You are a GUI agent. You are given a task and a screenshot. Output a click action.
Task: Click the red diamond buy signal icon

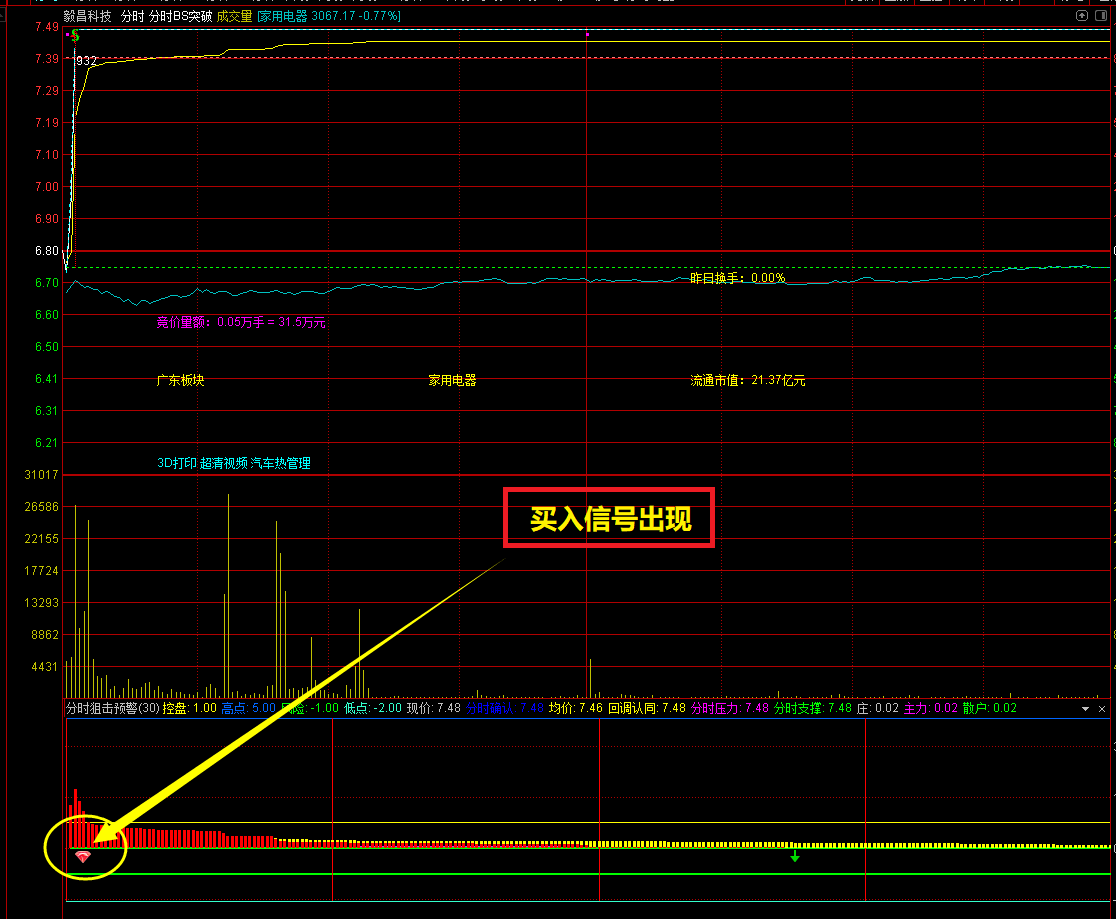[x=83, y=857]
